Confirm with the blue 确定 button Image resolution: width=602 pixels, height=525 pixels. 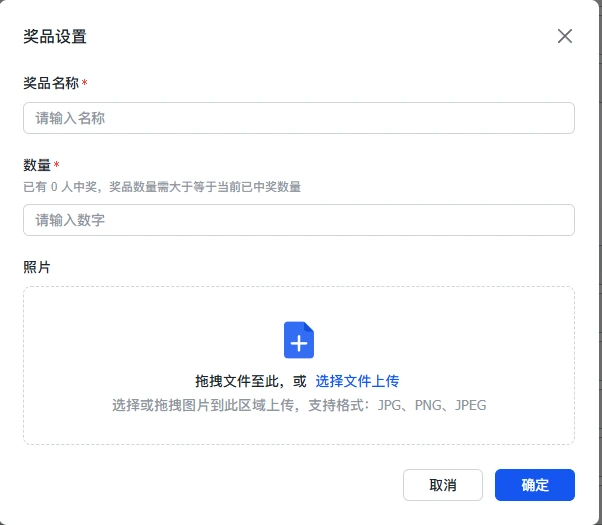534,485
